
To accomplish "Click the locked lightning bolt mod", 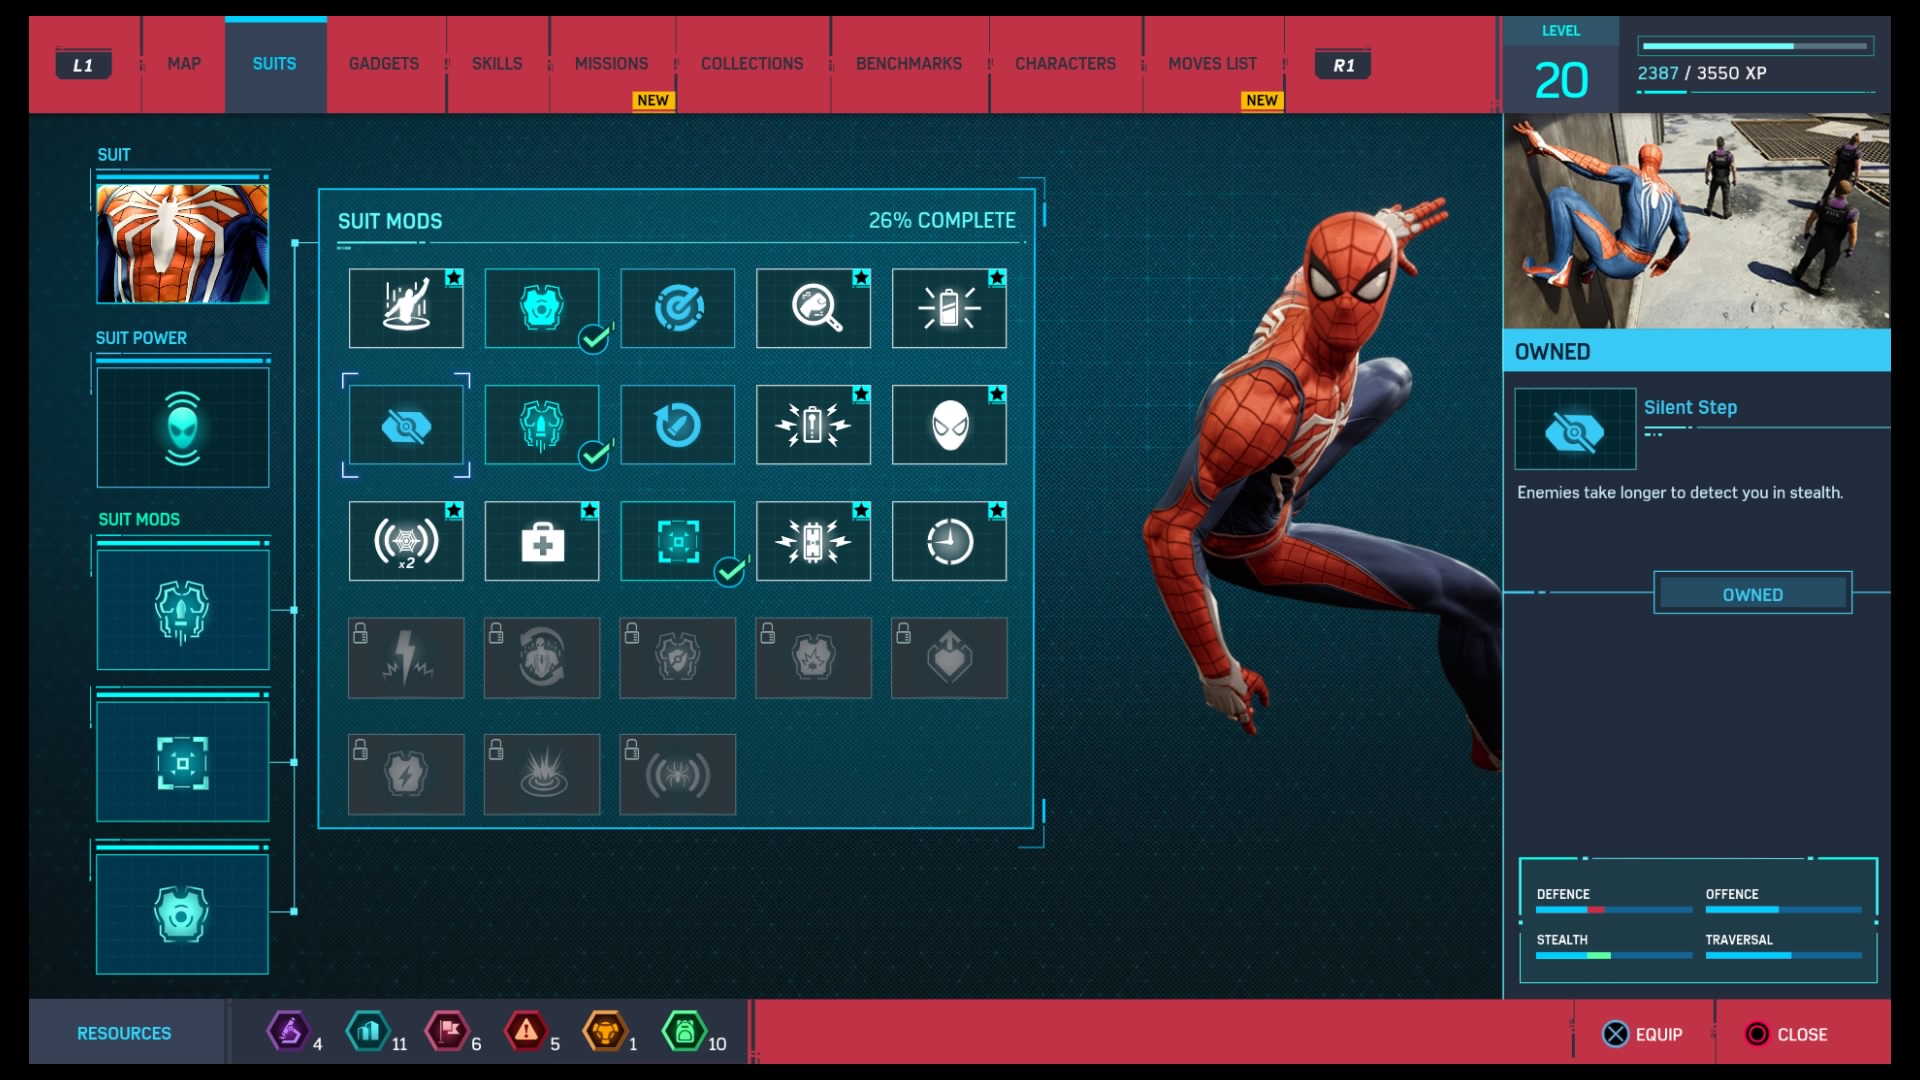I will coord(406,658).
